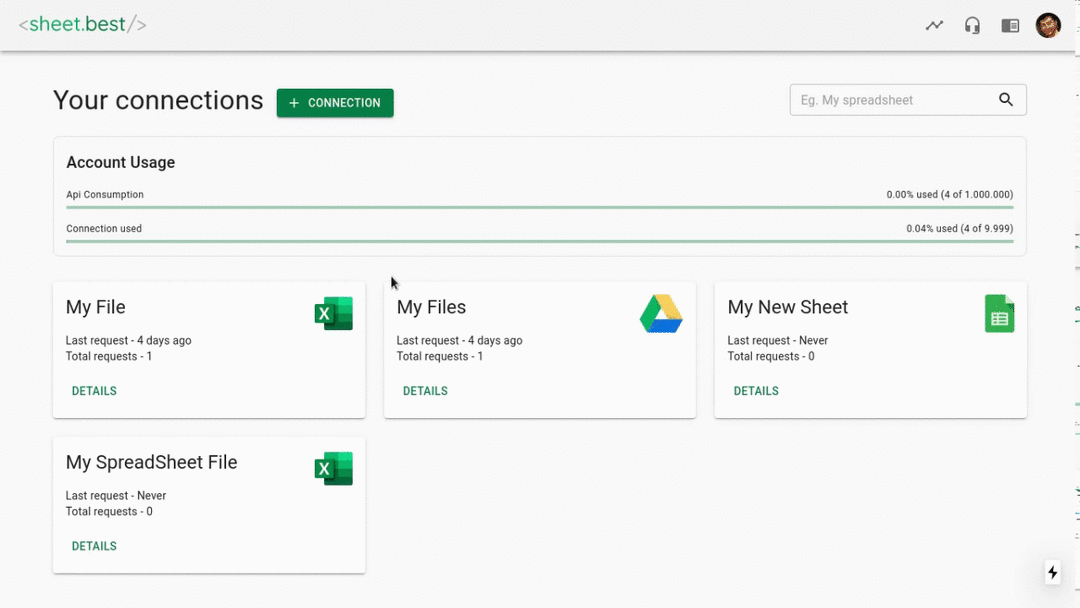Open details for My New Sheet
The image size is (1080, 608).
(756, 391)
